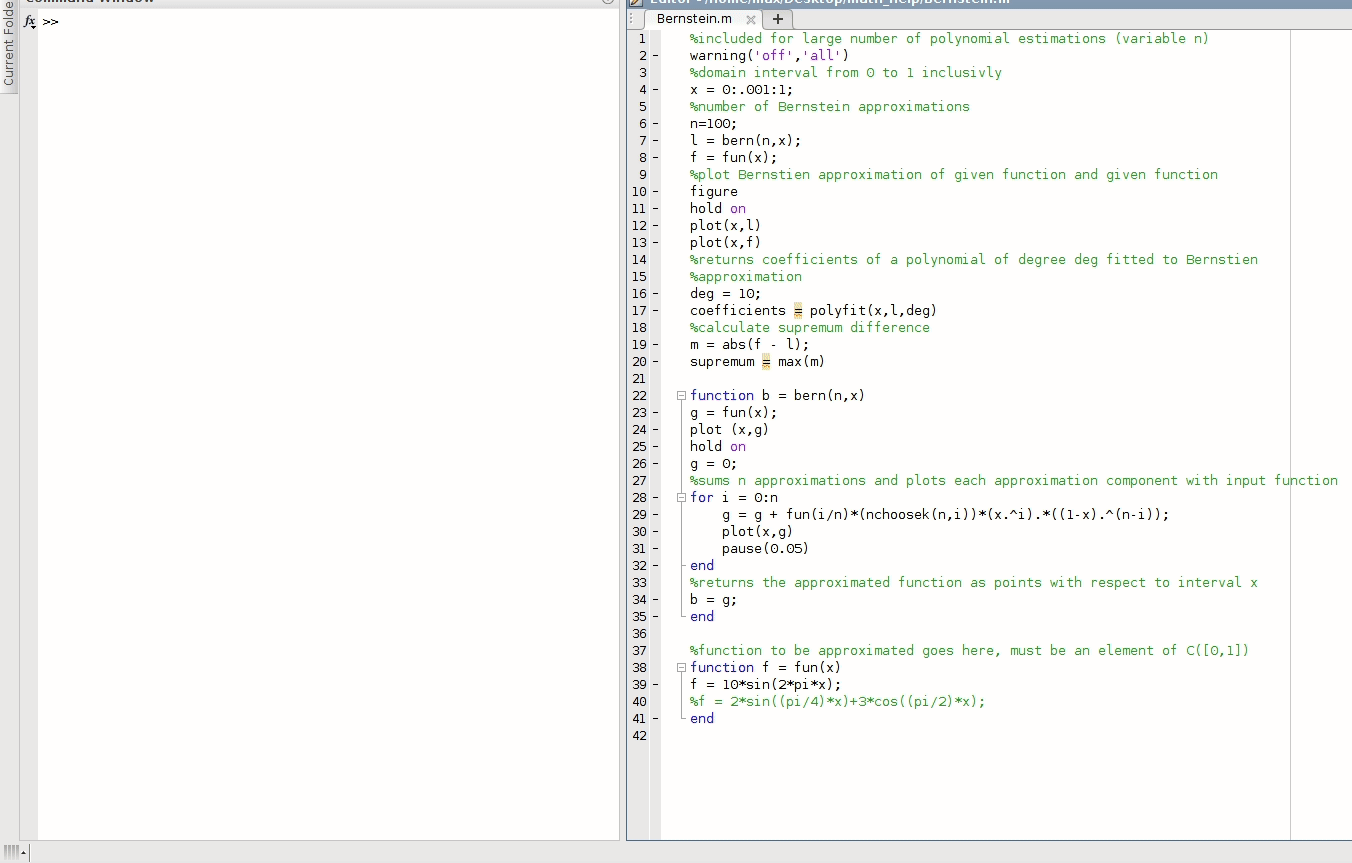The width and height of the screenshot is (1352, 863).
Task: Click "plot (x,g)" on line 24
Action: click(729, 429)
